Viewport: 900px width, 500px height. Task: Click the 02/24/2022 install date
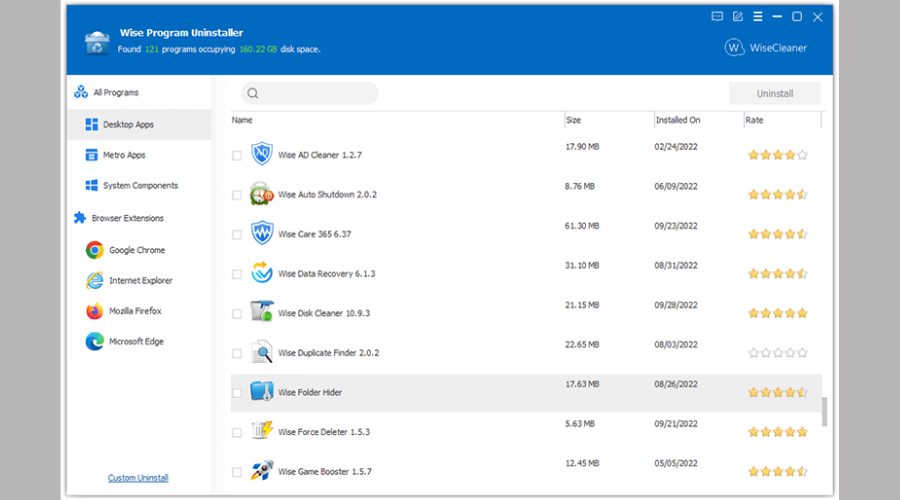tap(676, 147)
